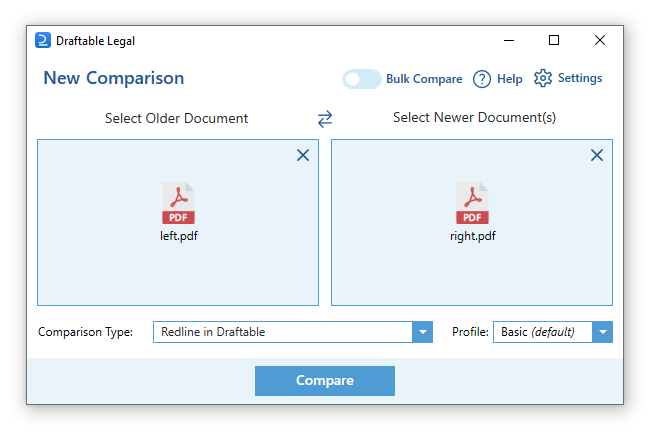Screen dimensions: 662x444
Task: Swap older and newer documents arrows icon
Action: [x=325, y=119]
